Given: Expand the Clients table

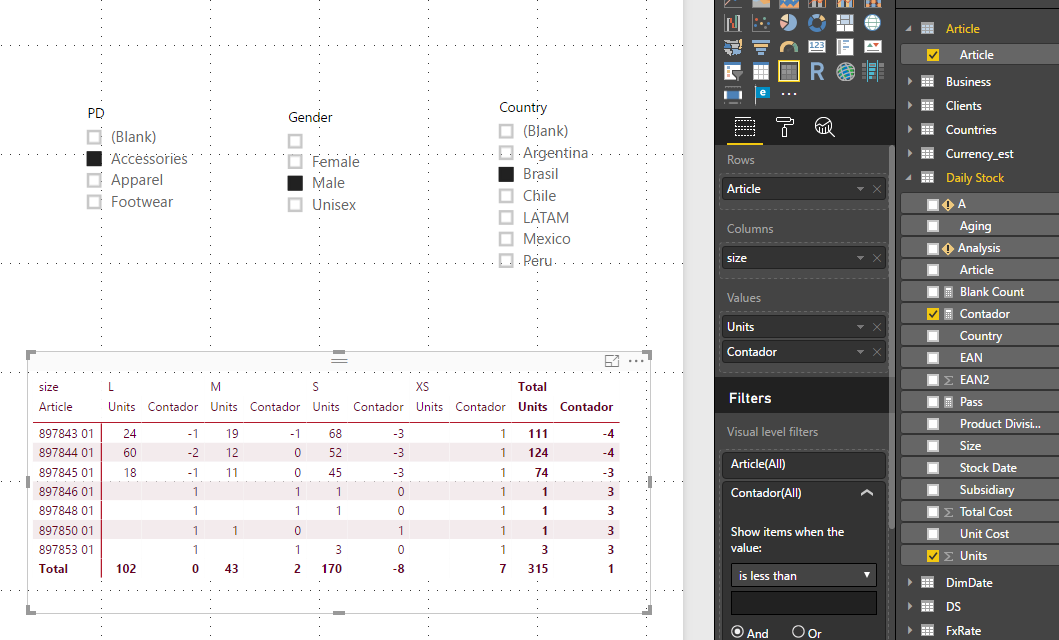Looking at the screenshot, I should click(910, 106).
